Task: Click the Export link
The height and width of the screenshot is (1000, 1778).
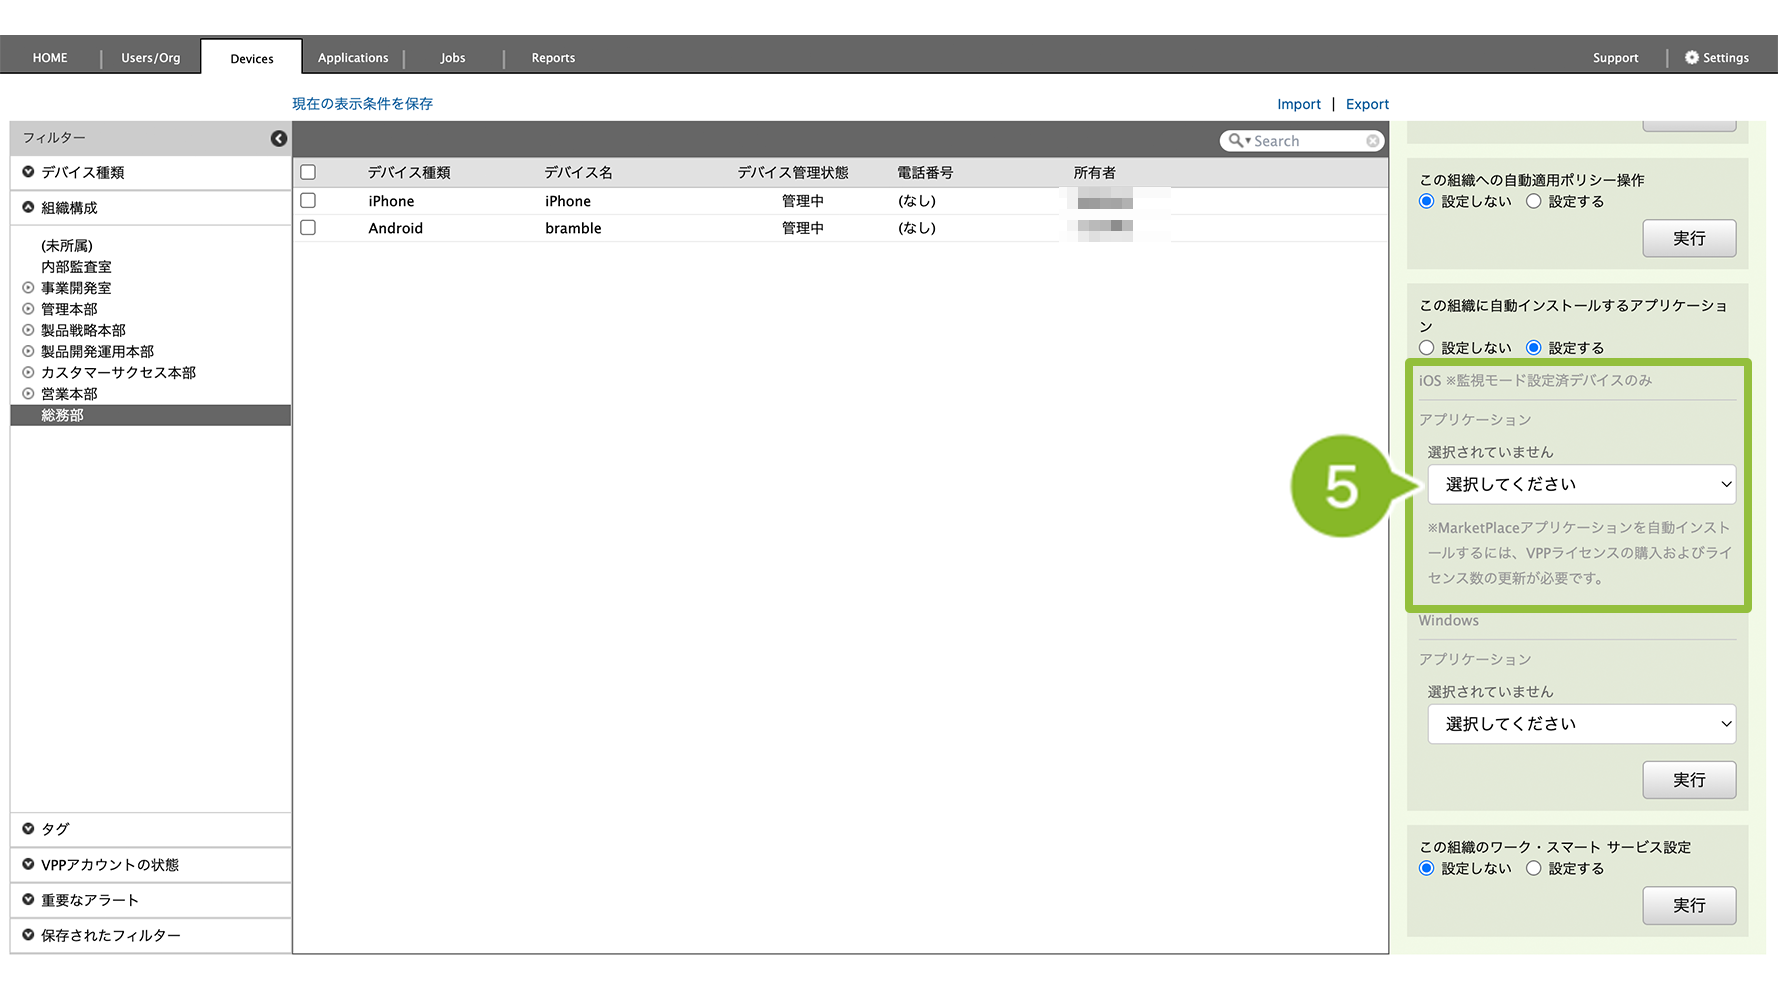Action: click(x=1367, y=104)
